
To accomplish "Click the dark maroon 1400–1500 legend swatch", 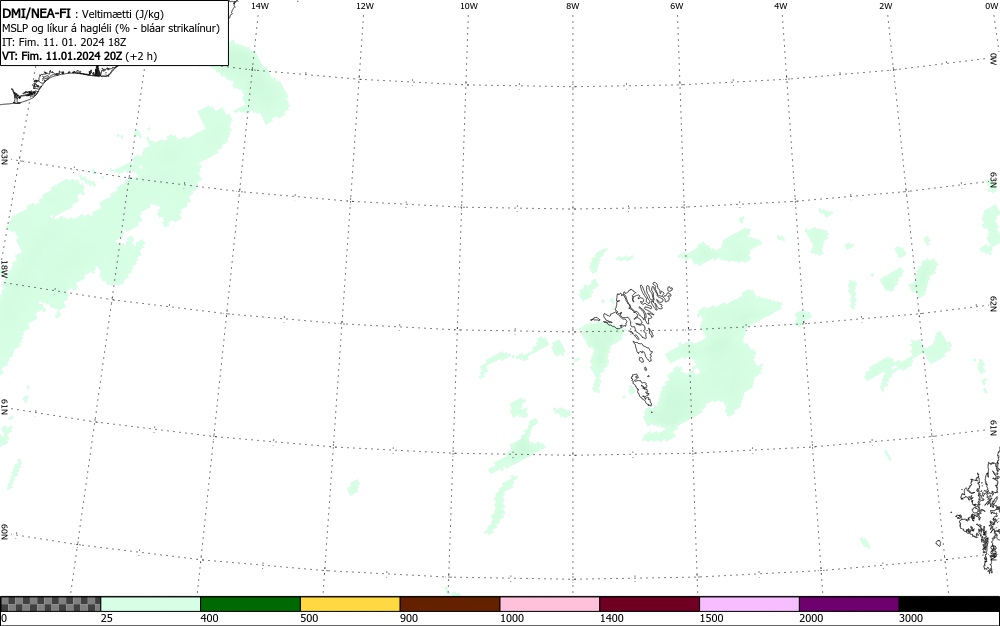I will (649, 604).
